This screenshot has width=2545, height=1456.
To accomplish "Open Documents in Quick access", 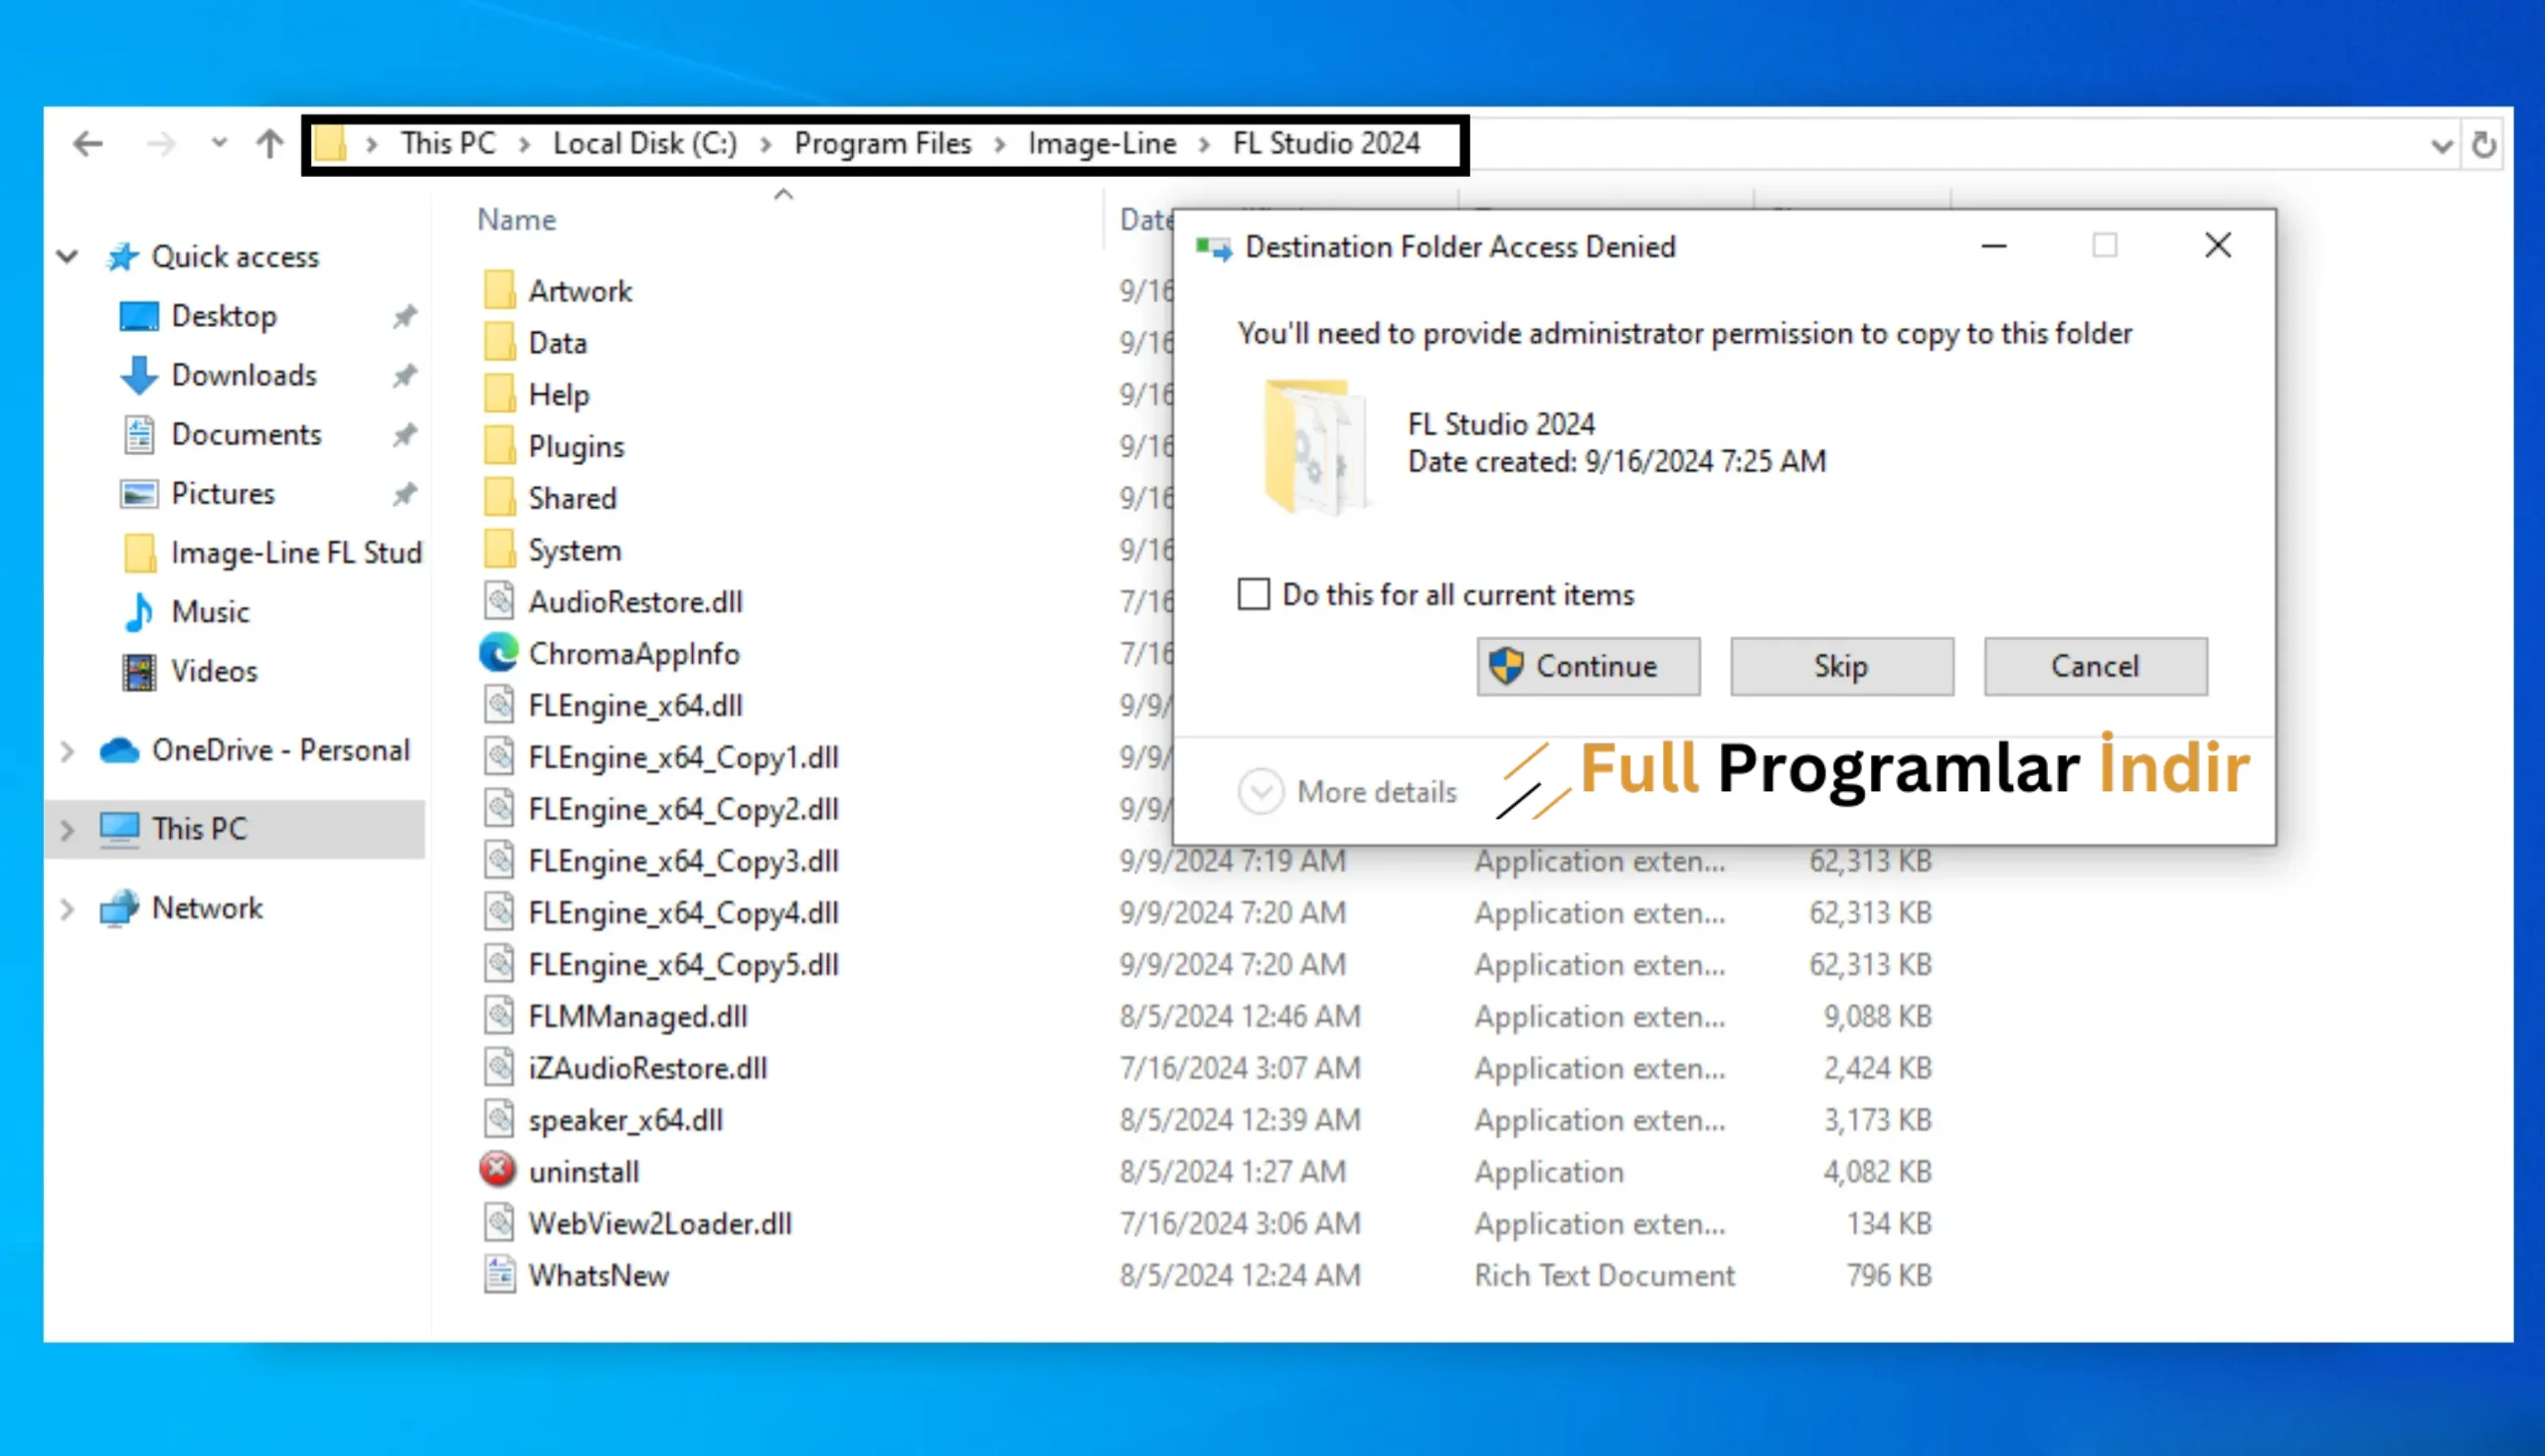I will click(246, 434).
